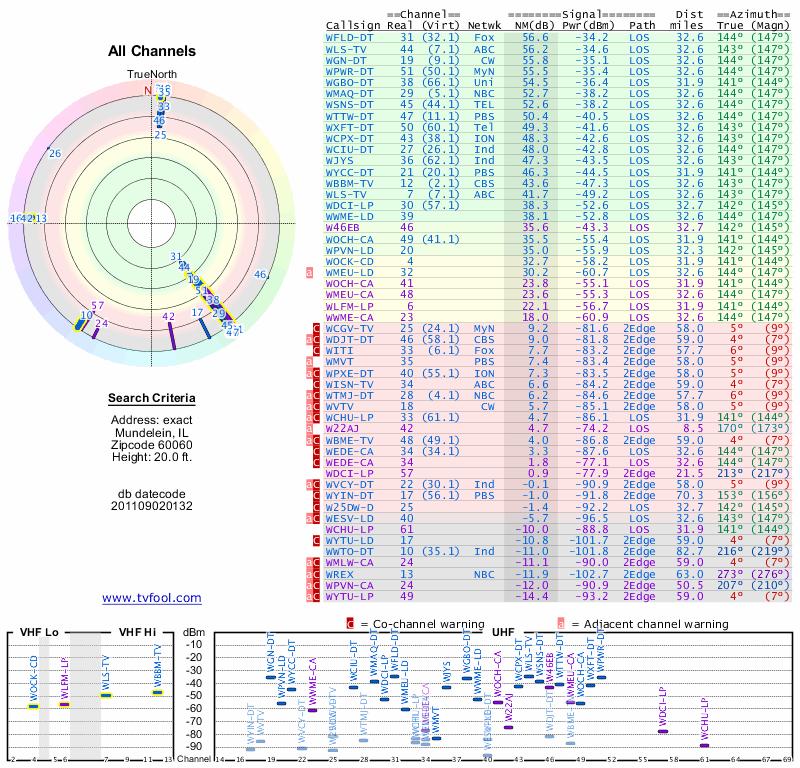The image size is (800, 768).
Task: Click the adjacent channel warning icon beside WMVT
Action: tap(310, 361)
